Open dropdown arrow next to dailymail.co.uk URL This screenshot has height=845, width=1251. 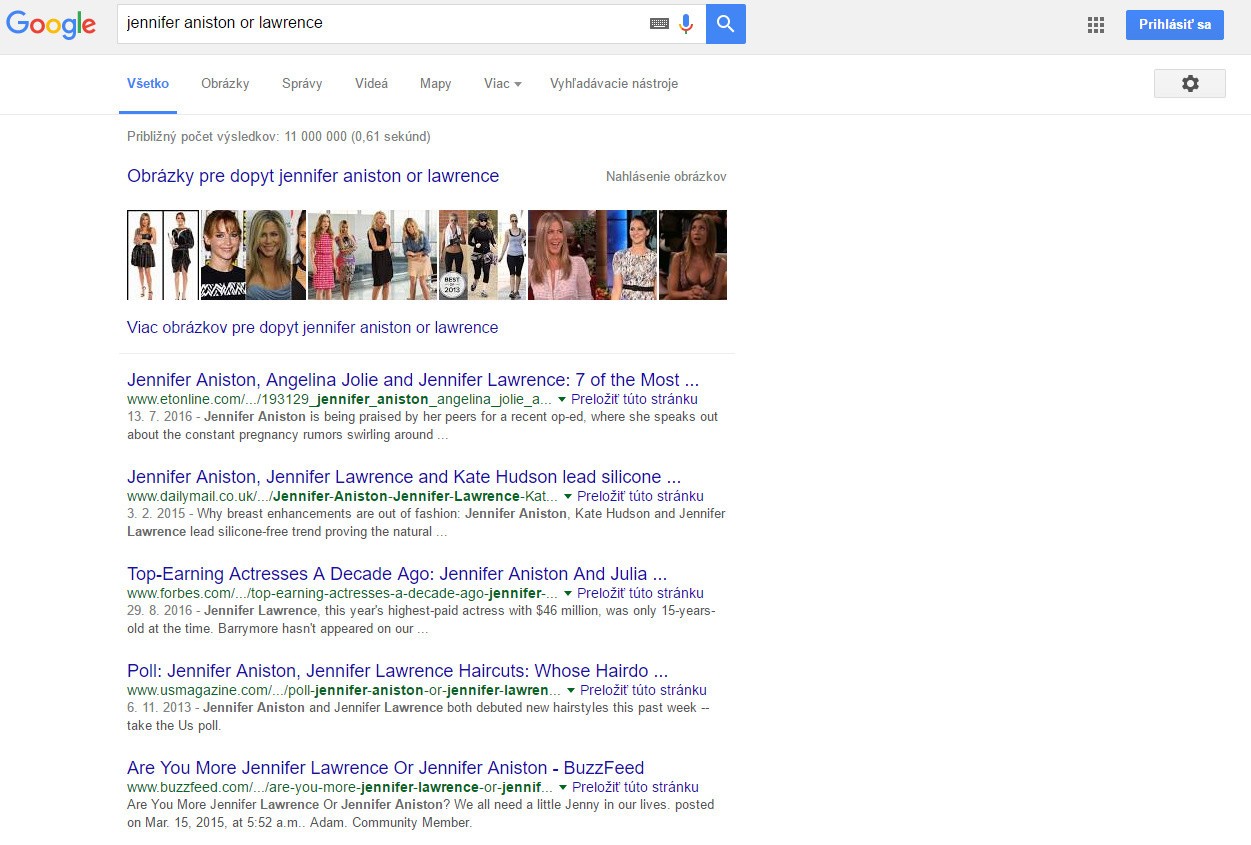(x=568, y=496)
